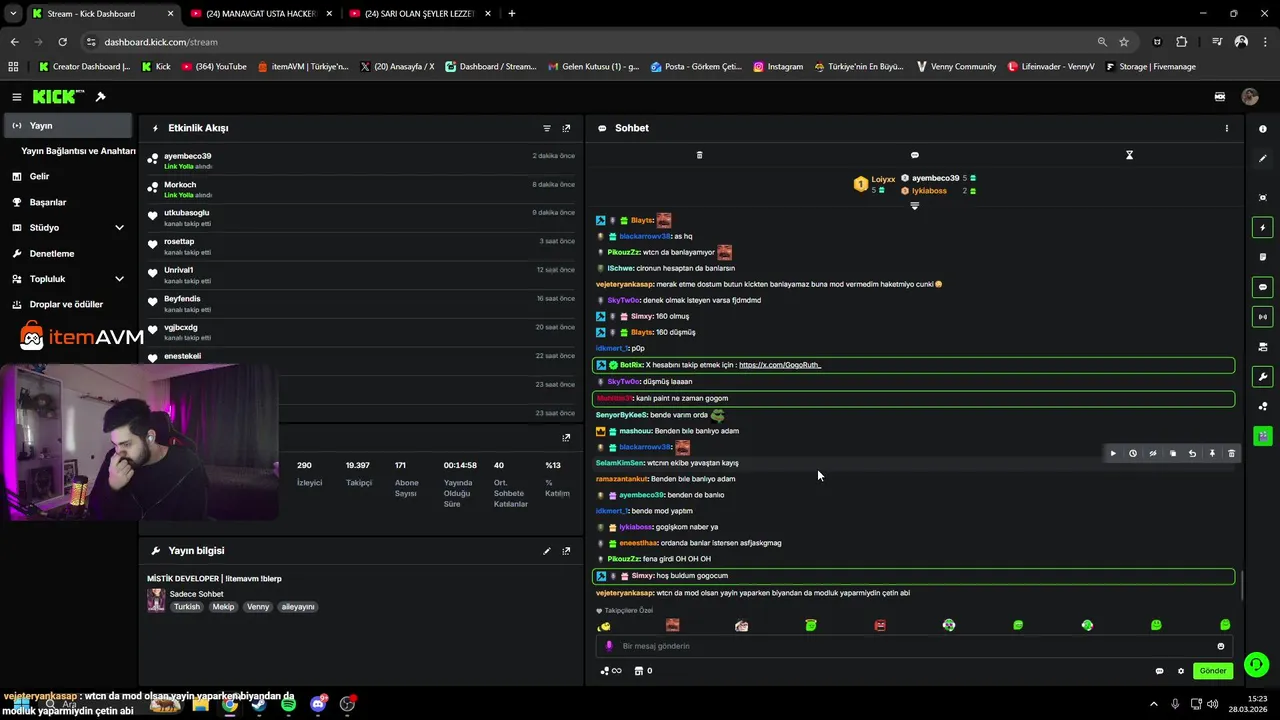Pop out the stream statistics panel
Screen dimensions: 1280x720
click(566, 437)
